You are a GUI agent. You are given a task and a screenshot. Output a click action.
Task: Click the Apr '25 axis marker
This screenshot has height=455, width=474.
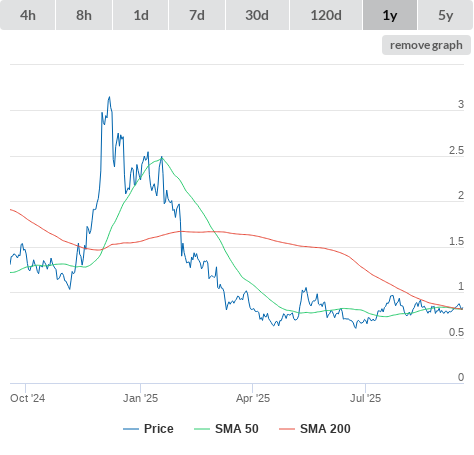253,398
